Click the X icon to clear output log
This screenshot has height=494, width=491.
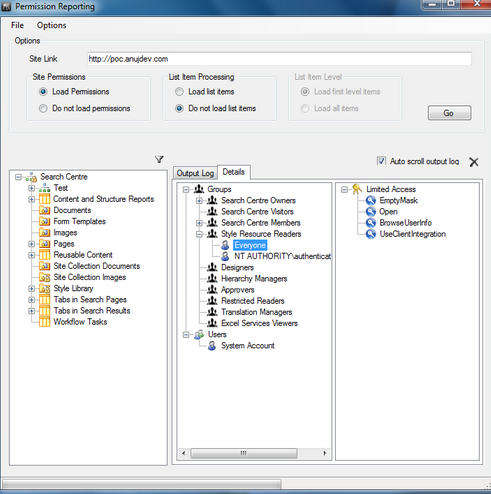pyautogui.click(x=474, y=162)
